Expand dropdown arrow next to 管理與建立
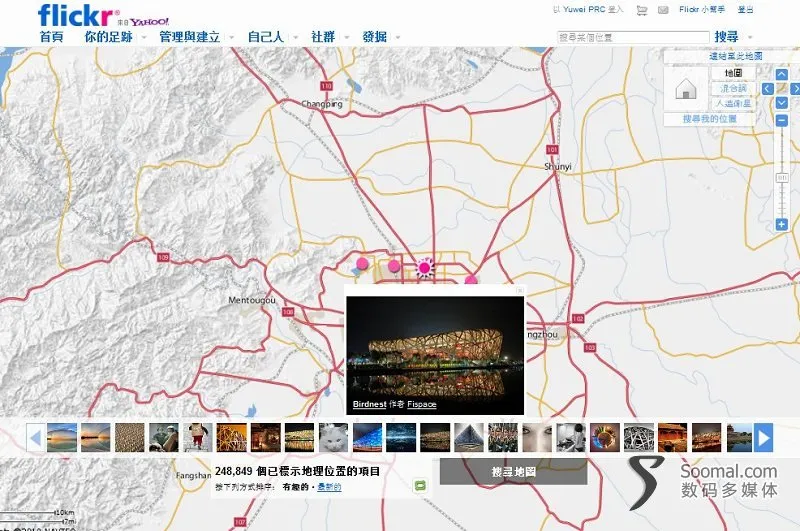Screen dimensions: 800x531 [x=231, y=37]
